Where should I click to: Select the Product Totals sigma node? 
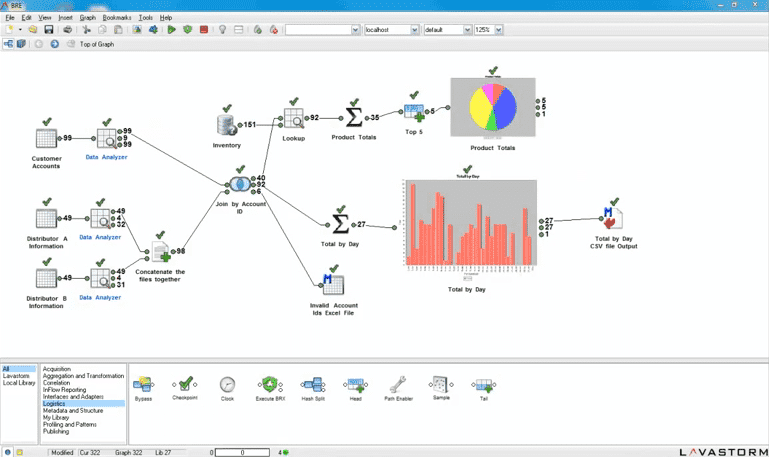pyautogui.click(x=353, y=118)
